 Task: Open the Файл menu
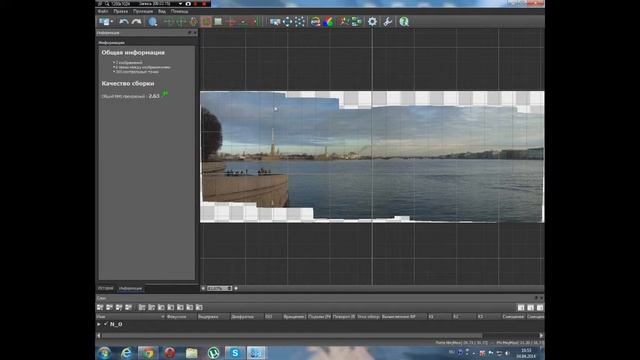[x=103, y=11]
